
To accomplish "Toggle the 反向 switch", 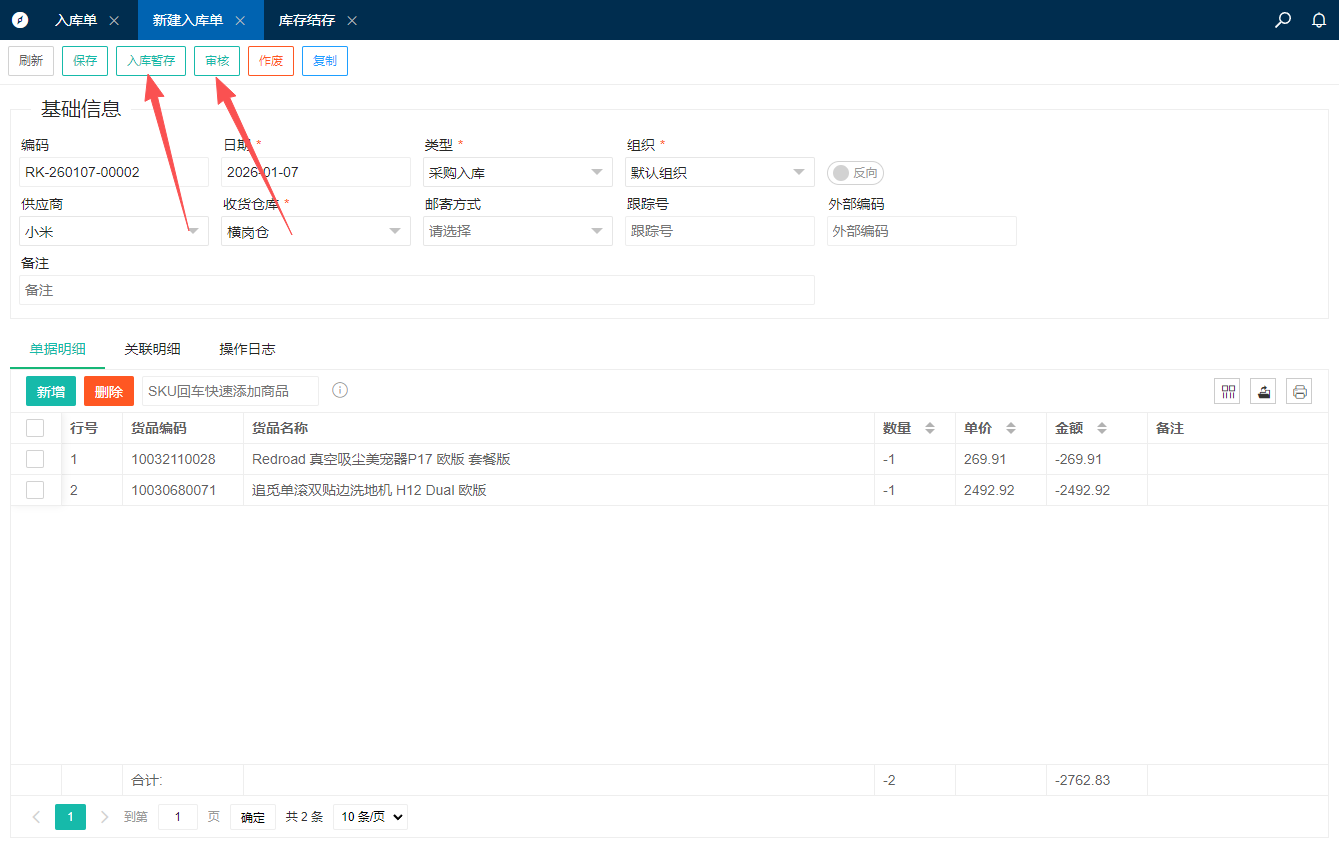I will point(855,173).
